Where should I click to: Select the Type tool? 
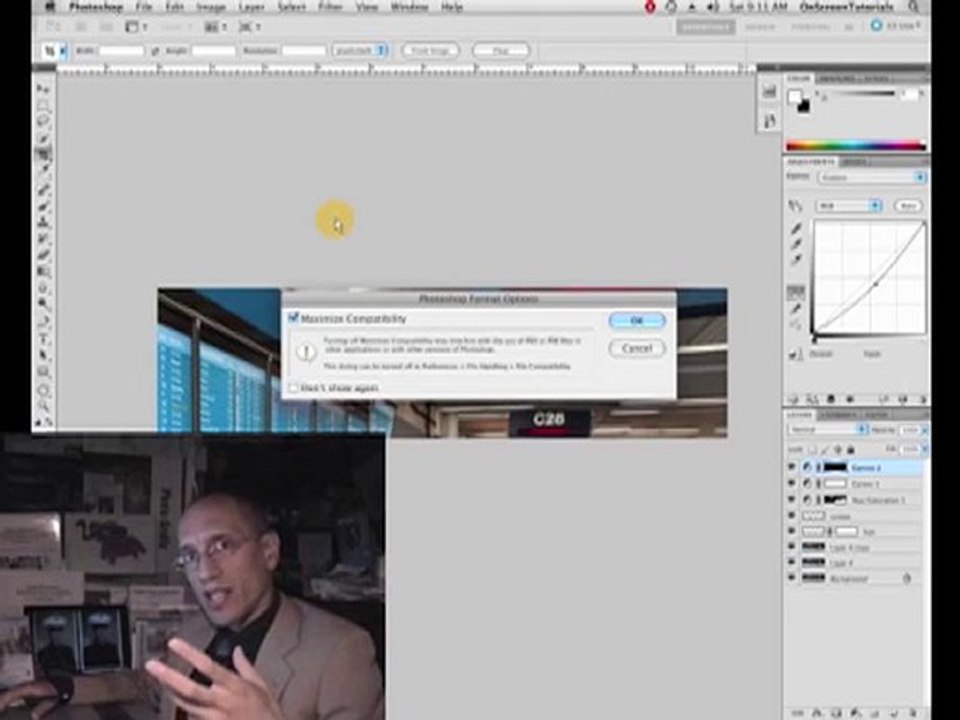pos(43,339)
